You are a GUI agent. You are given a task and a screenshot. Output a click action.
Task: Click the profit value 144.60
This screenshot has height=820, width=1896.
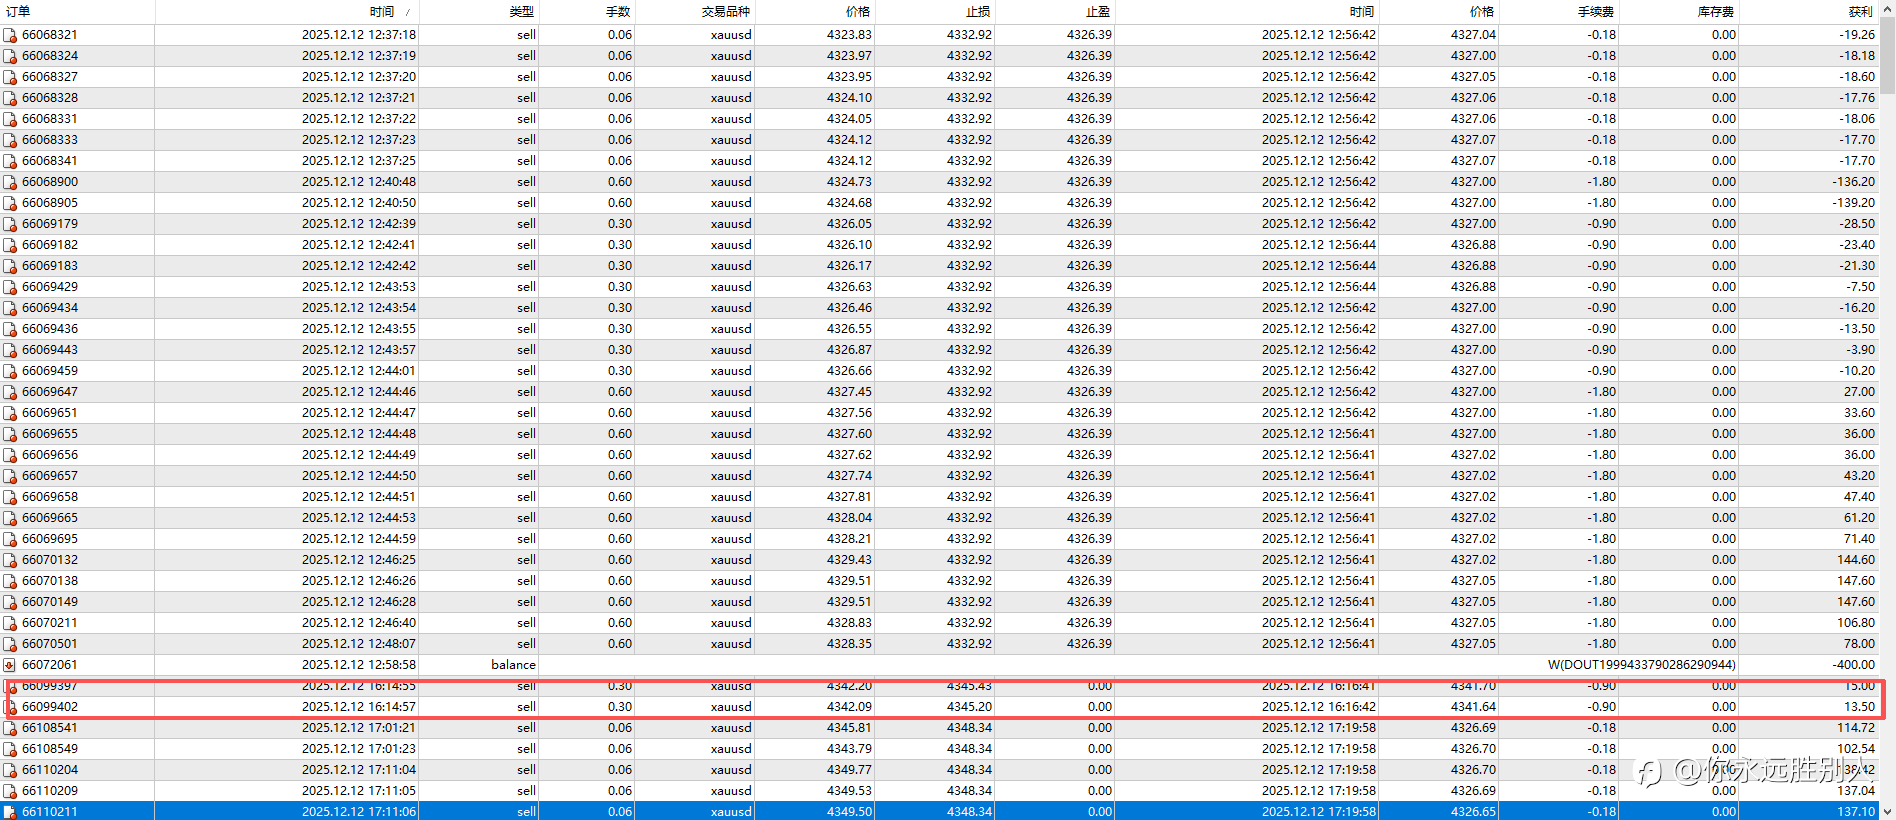pos(1856,560)
